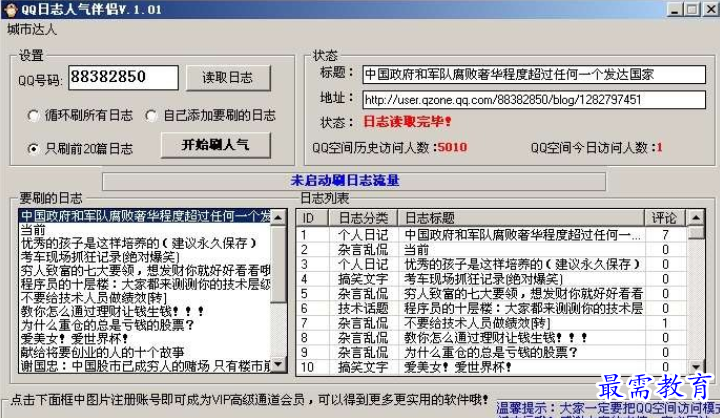
Task: Click table row 9 title 为什么重仓的总是亏钱
Action: (x=490, y=353)
